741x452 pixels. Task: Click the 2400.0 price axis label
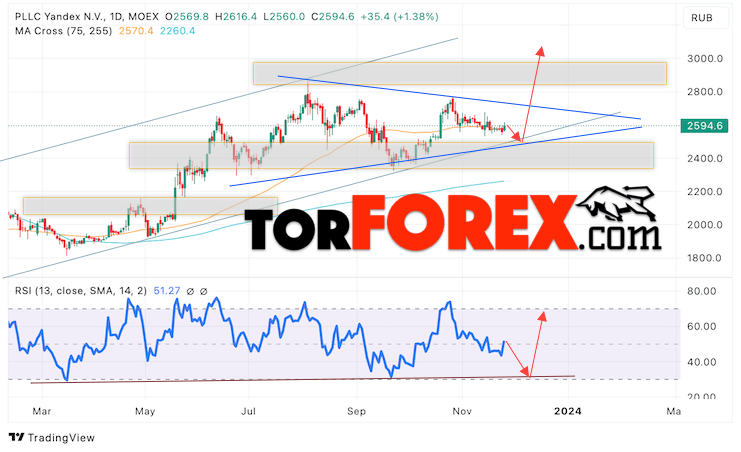point(705,158)
